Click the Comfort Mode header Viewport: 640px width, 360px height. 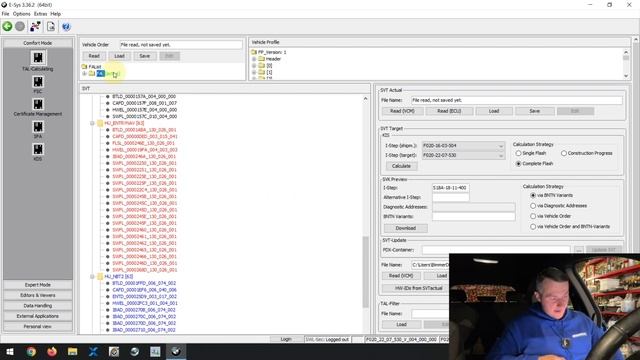coord(38,43)
